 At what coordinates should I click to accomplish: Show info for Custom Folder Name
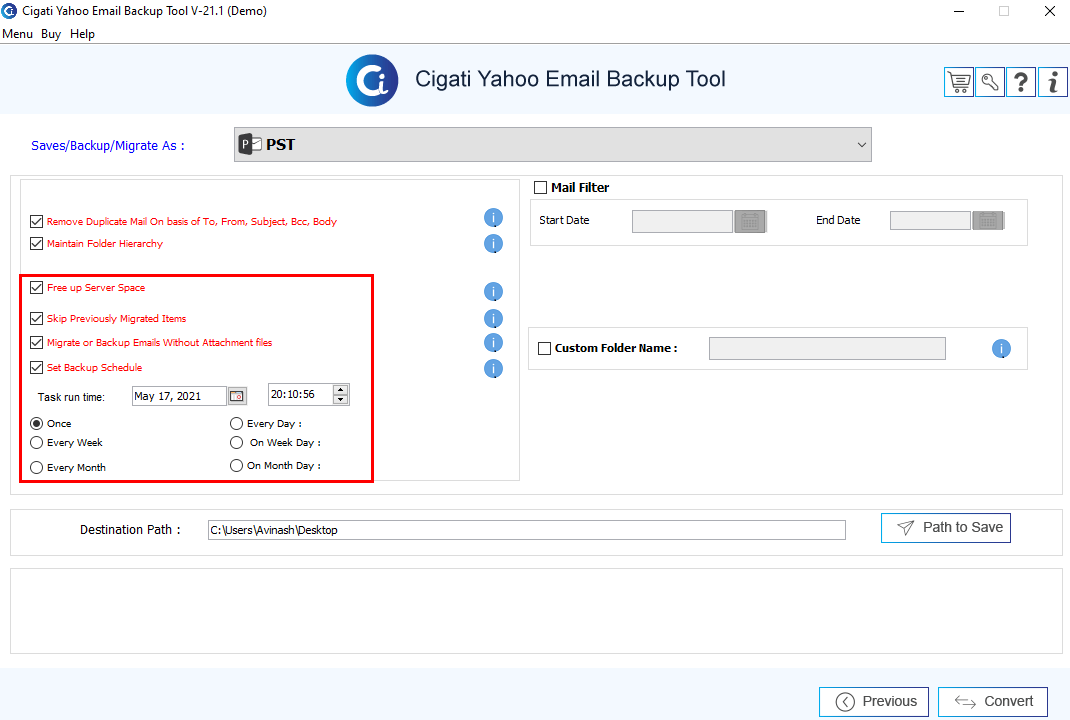pyautogui.click(x=1001, y=349)
